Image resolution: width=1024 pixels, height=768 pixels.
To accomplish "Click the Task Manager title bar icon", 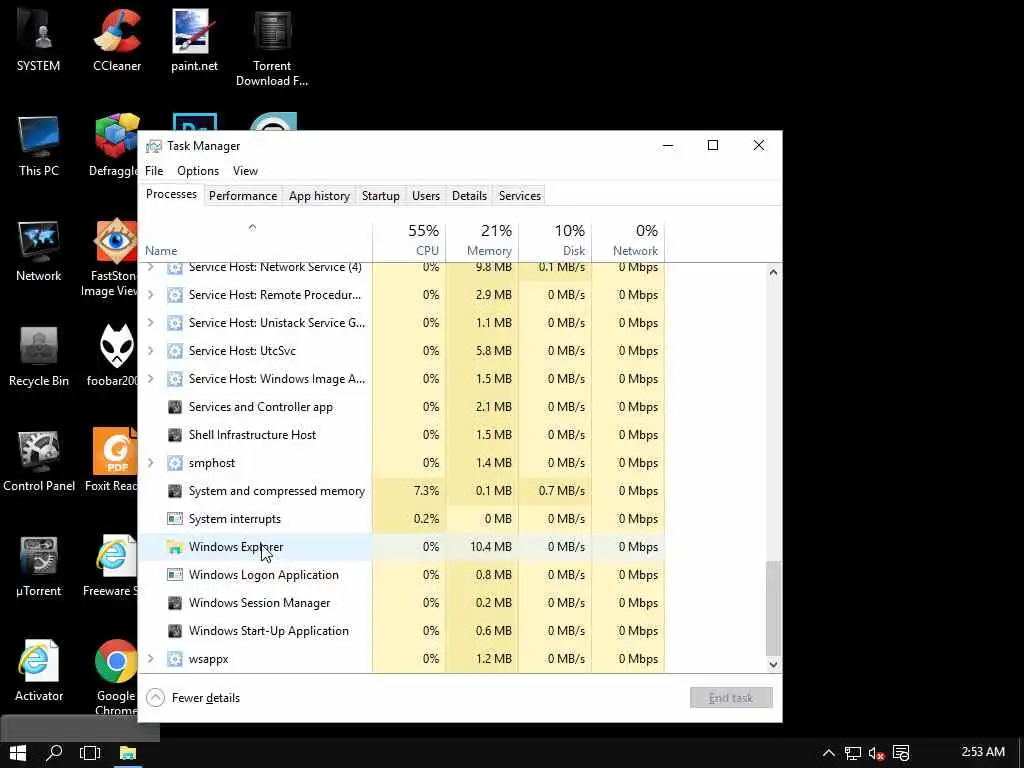I will 153,146.
